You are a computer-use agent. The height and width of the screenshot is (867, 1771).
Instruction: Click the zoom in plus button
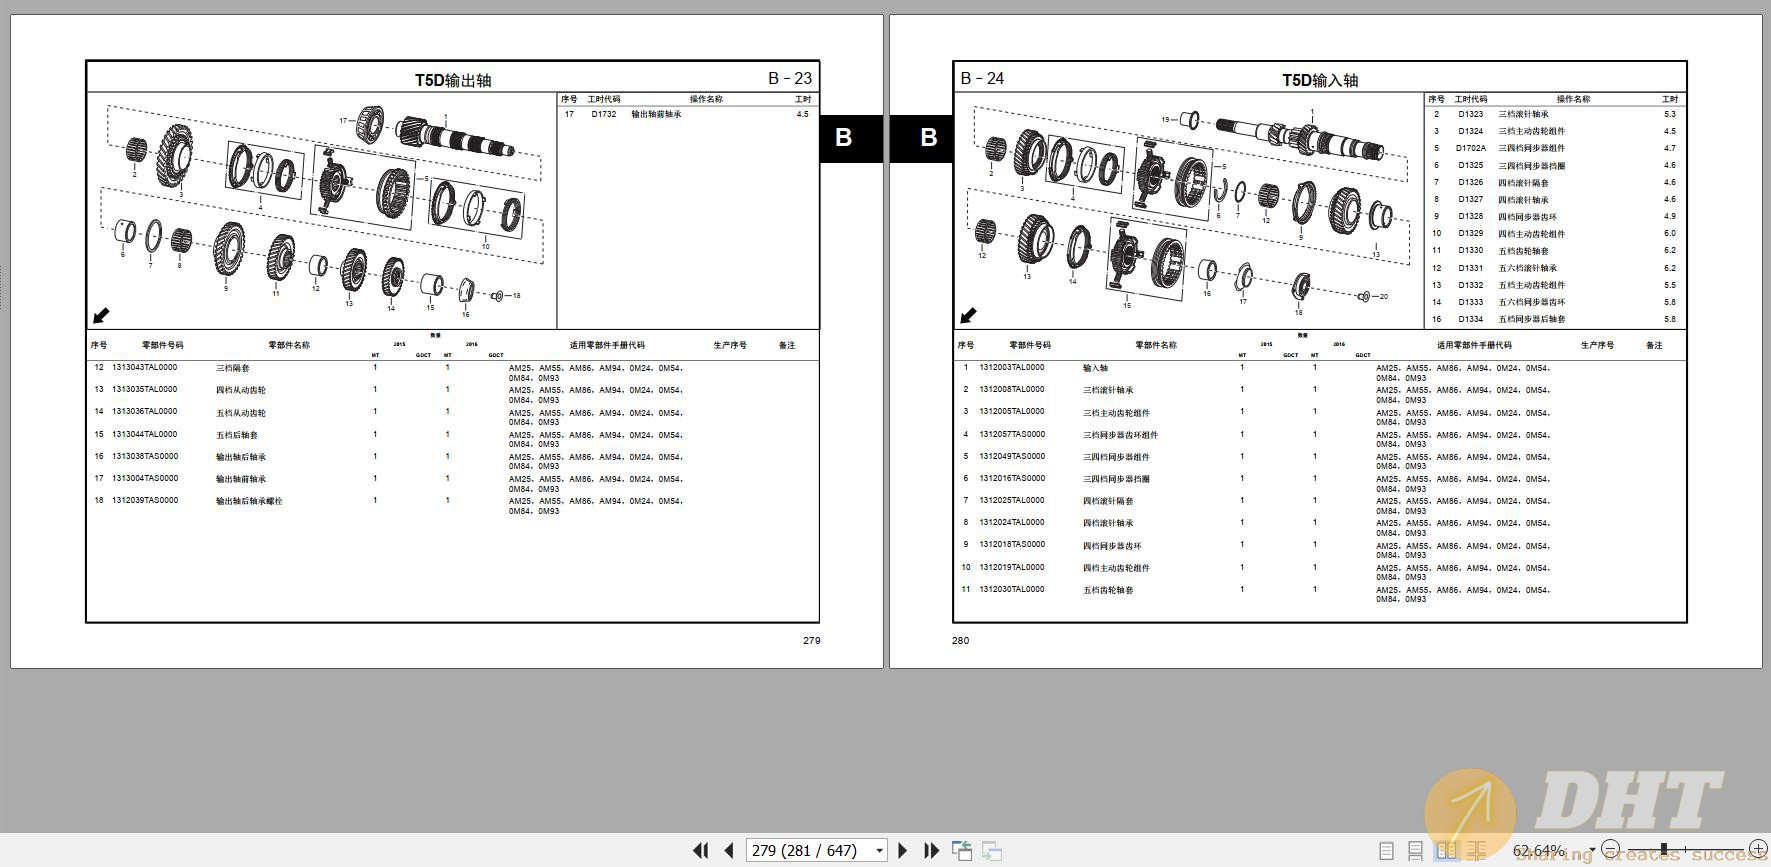point(1757,850)
